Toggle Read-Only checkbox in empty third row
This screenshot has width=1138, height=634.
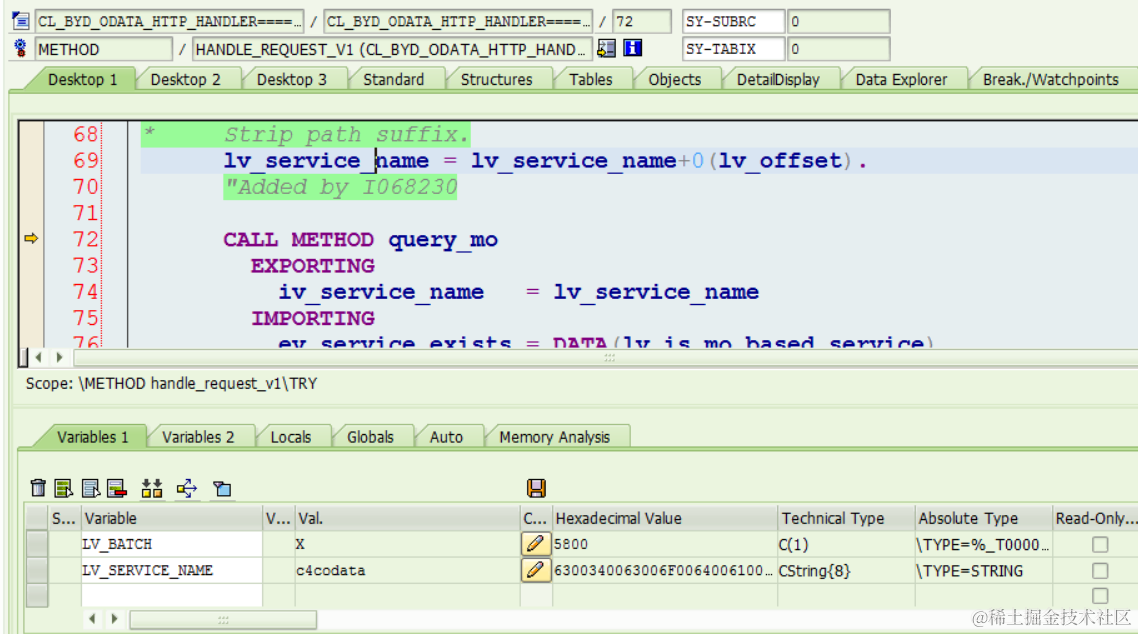(x=1100, y=596)
